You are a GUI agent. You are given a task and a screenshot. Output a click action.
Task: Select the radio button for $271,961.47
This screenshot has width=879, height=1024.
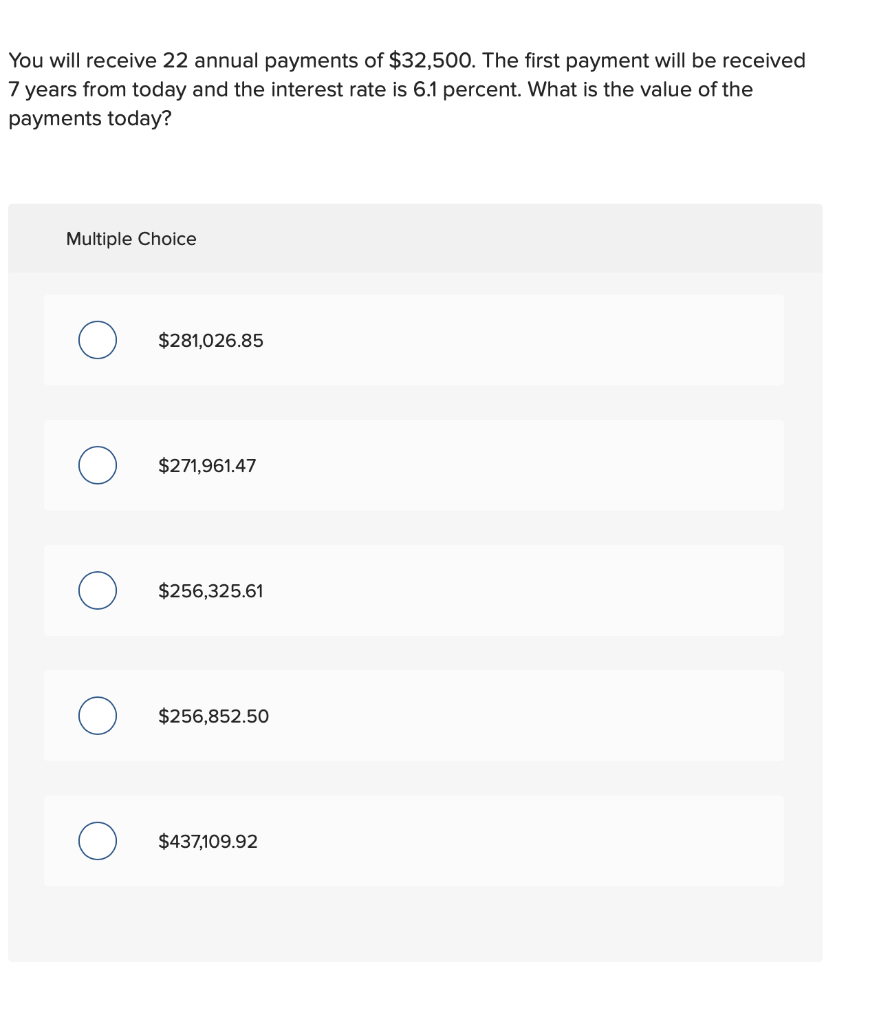[97, 465]
